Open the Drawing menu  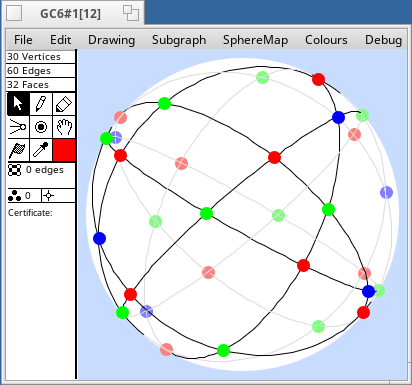[111, 40]
